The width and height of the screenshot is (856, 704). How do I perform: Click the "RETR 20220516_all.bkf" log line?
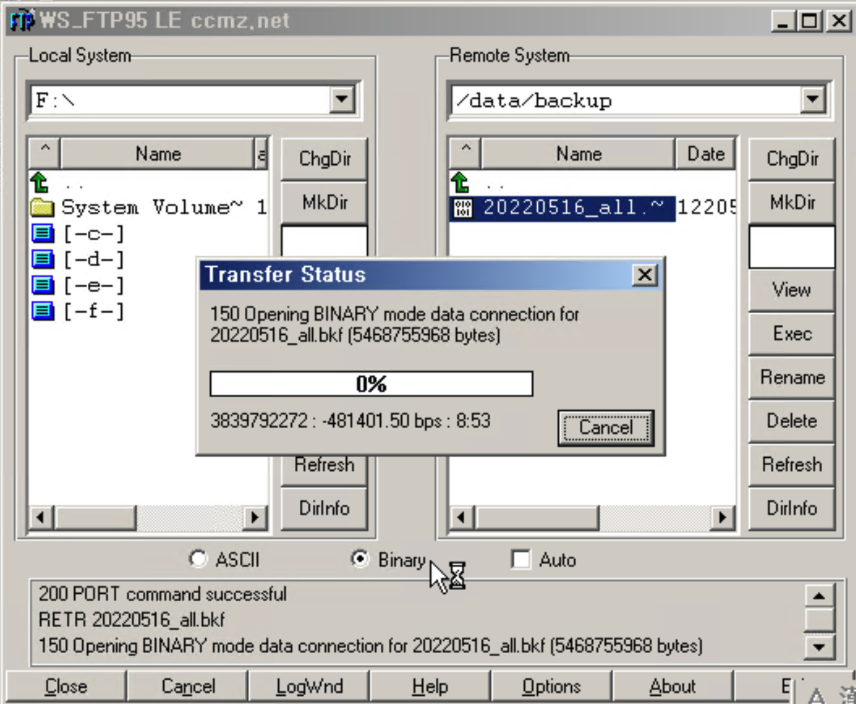[x=132, y=620]
